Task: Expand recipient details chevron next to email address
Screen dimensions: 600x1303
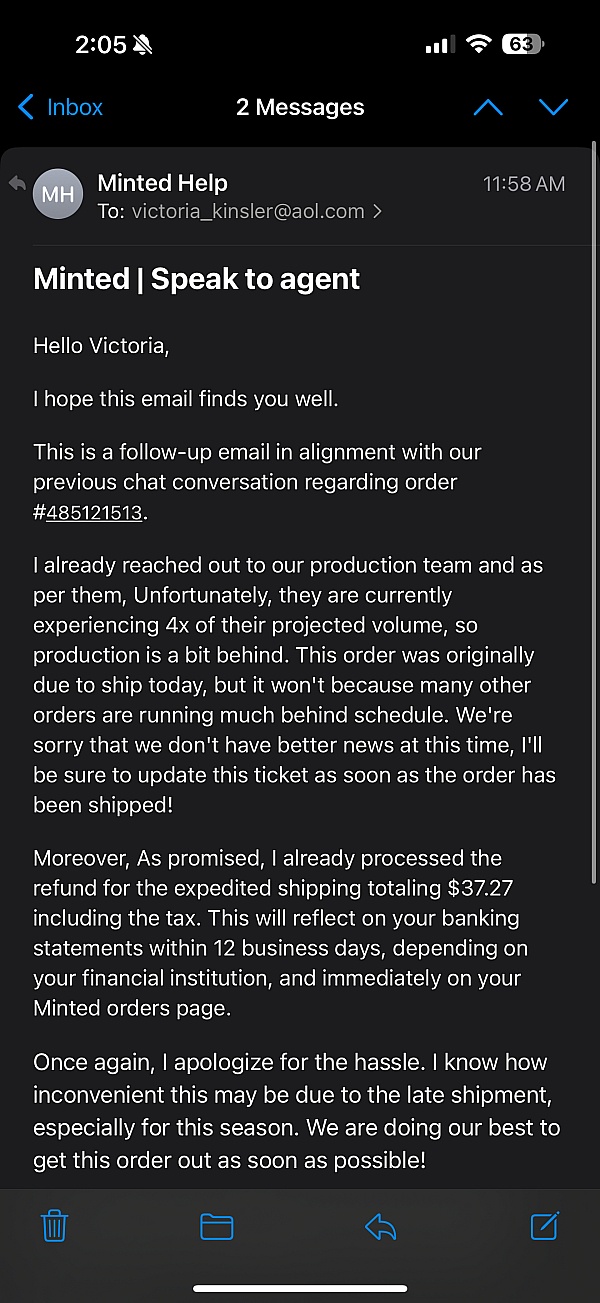Action: [377, 211]
